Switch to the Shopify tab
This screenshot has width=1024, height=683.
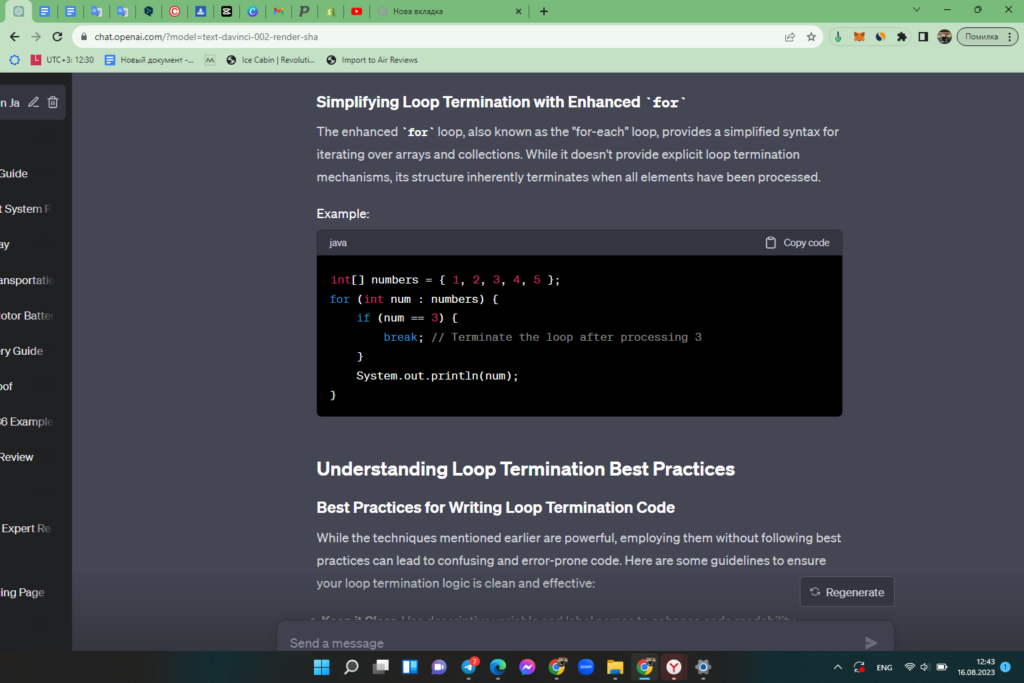tap(330, 11)
